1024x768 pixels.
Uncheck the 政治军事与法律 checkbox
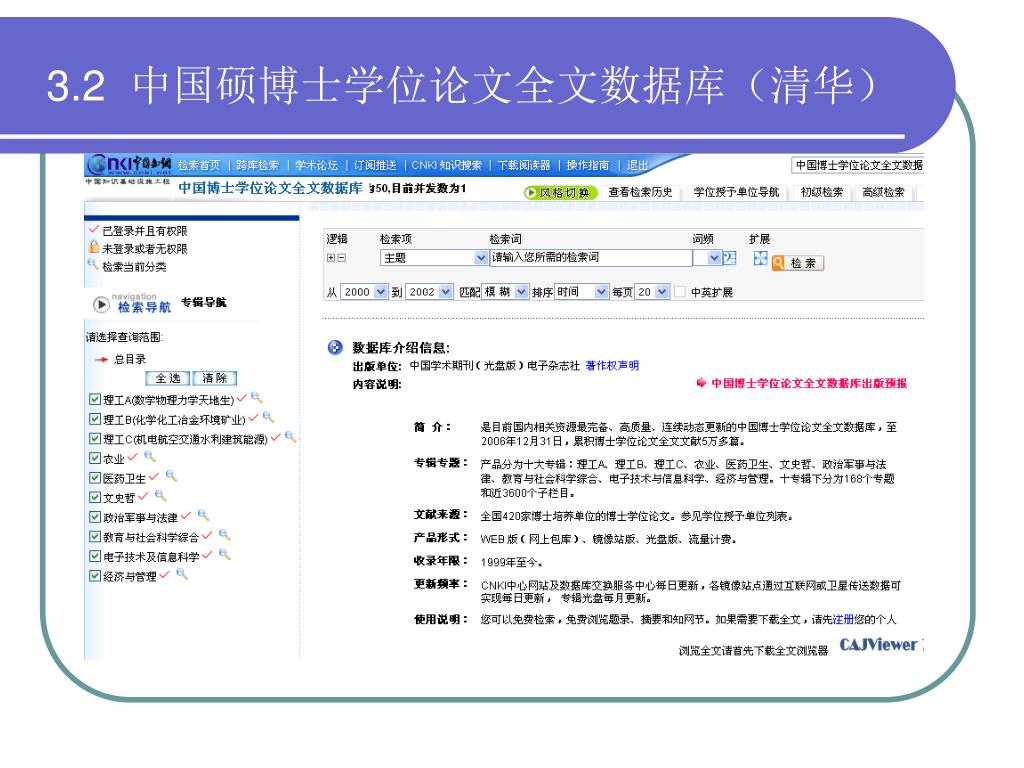[x=95, y=517]
